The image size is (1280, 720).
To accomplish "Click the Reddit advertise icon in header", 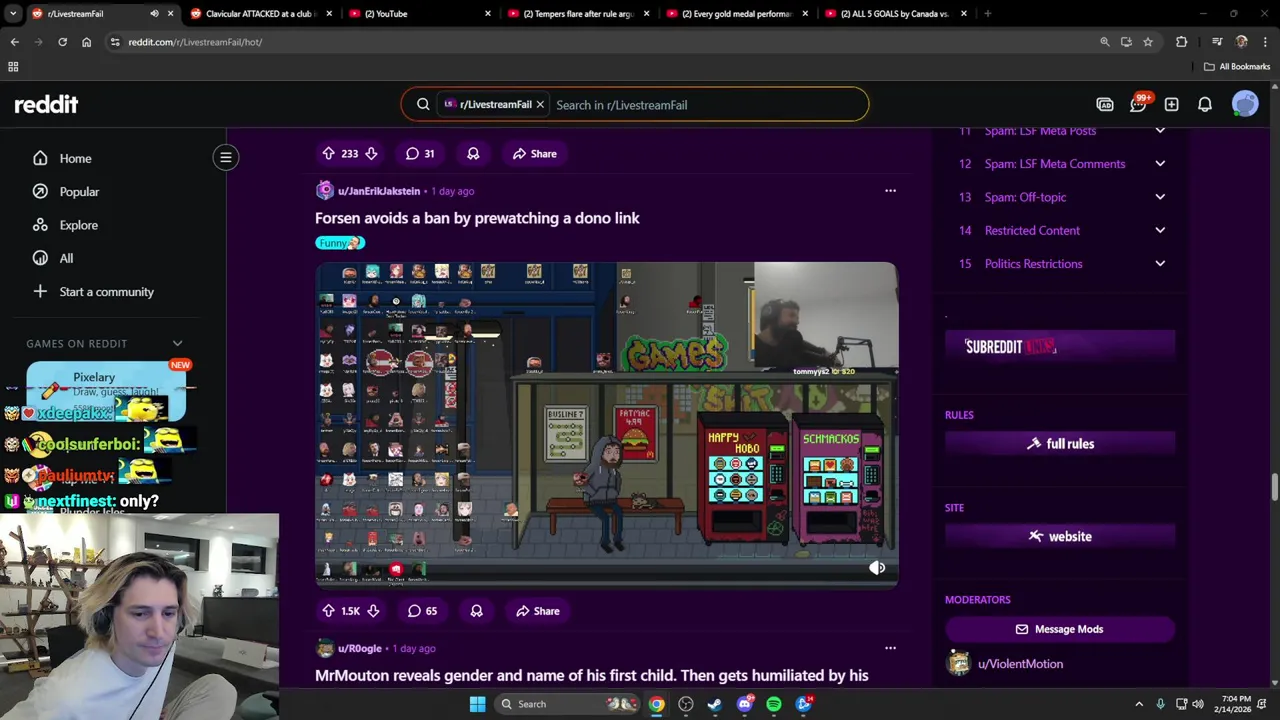I will point(1105,104).
